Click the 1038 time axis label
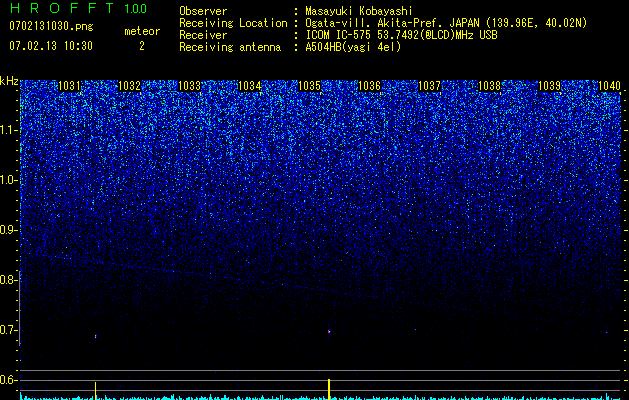This screenshot has width=629, height=400. click(489, 86)
